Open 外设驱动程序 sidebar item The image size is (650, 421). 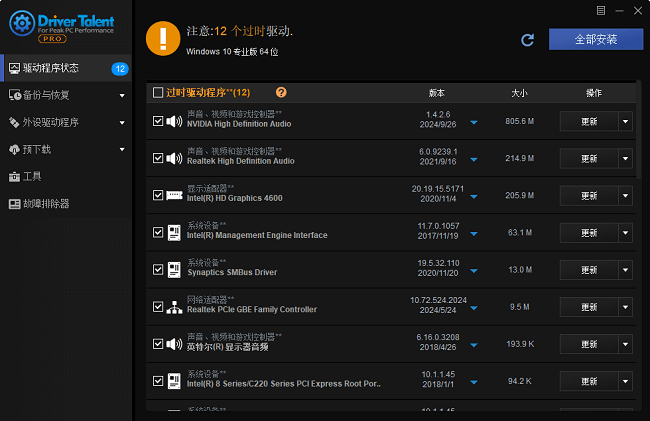66,122
